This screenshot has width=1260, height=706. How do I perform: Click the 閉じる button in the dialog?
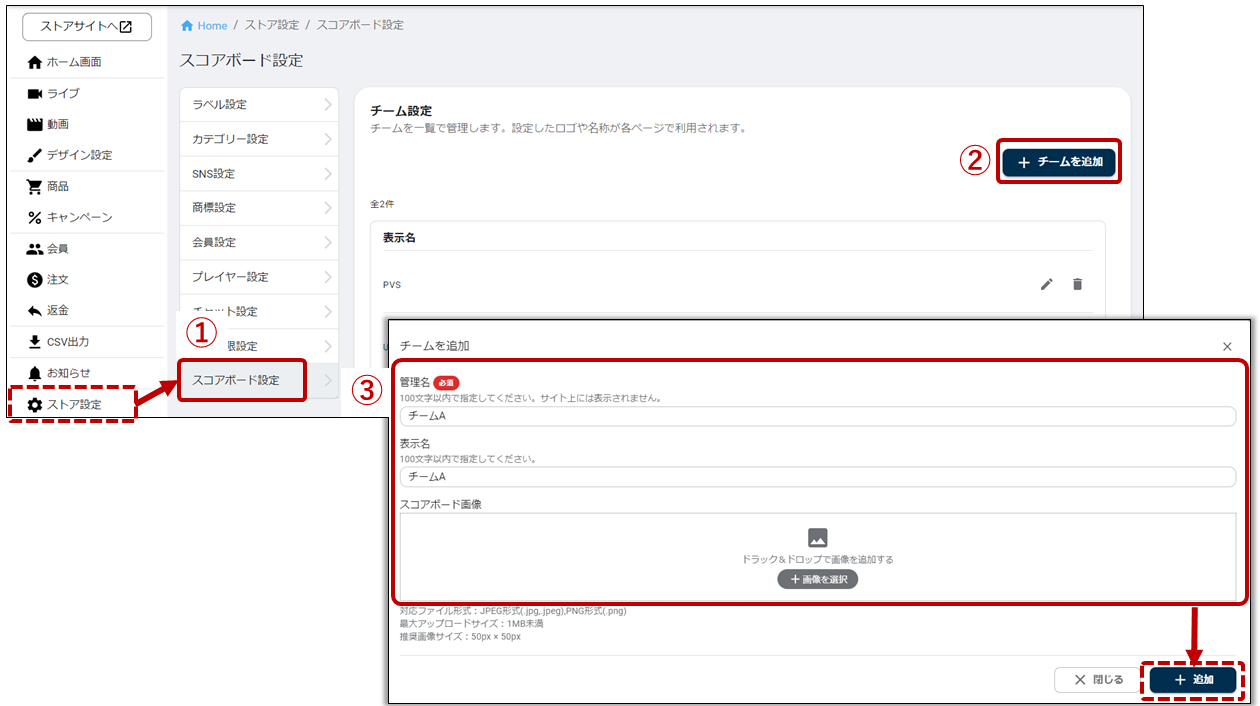[1098, 680]
